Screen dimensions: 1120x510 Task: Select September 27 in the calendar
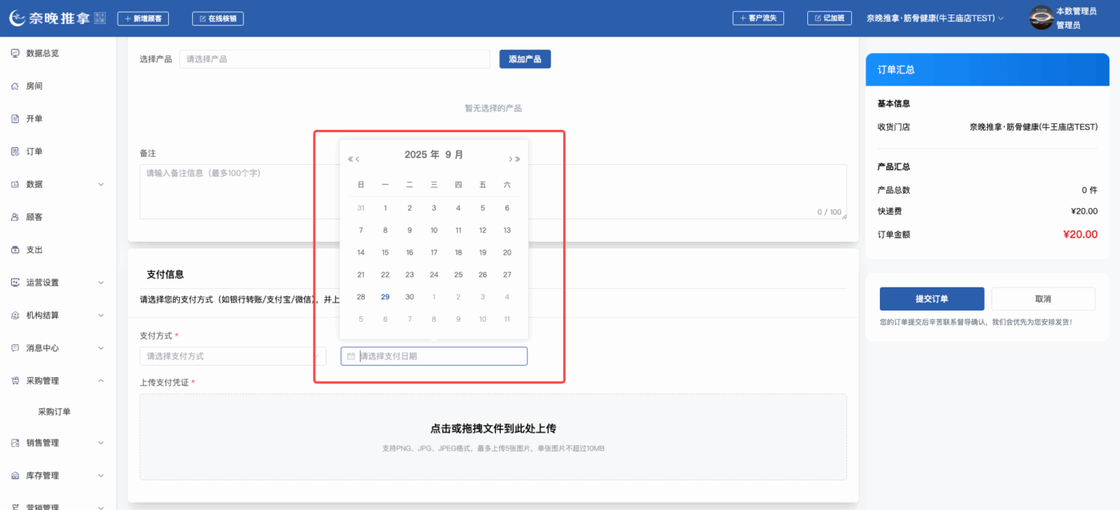tap(507, 274)
